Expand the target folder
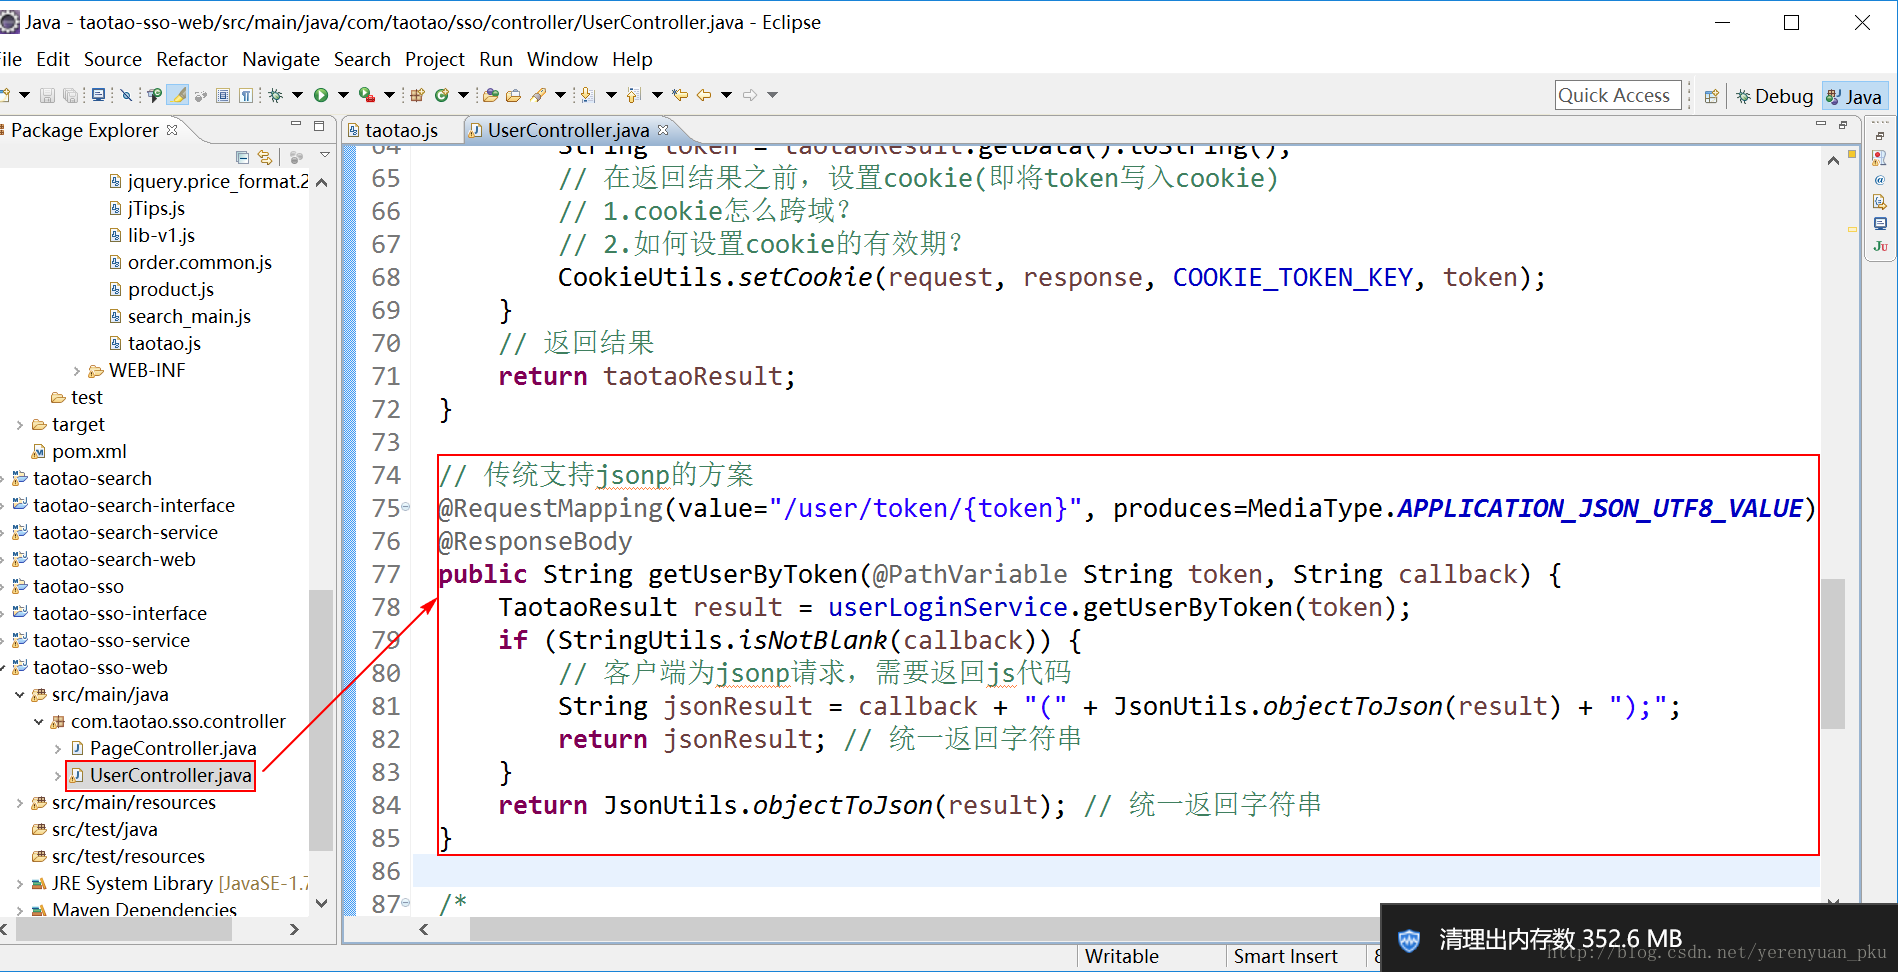 [x=20, y=425]
